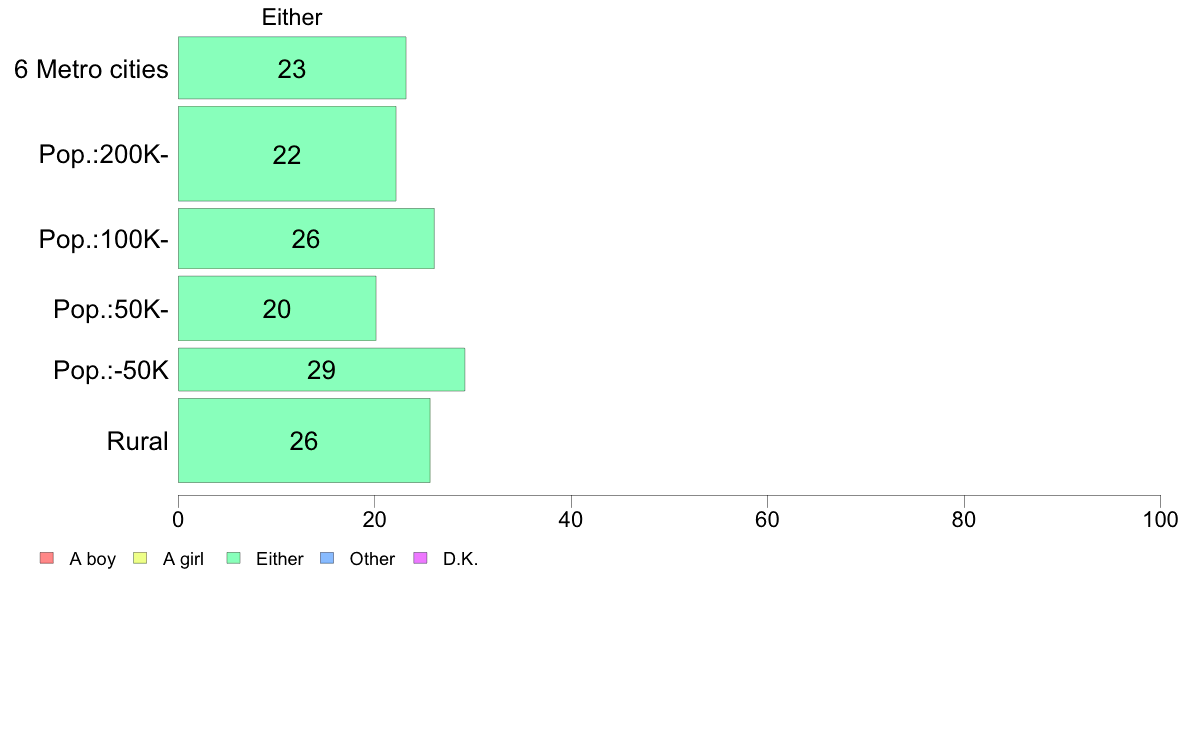Click the 100 tick on x-axis
The image size is (1188, 736).
pos(1160,519)
